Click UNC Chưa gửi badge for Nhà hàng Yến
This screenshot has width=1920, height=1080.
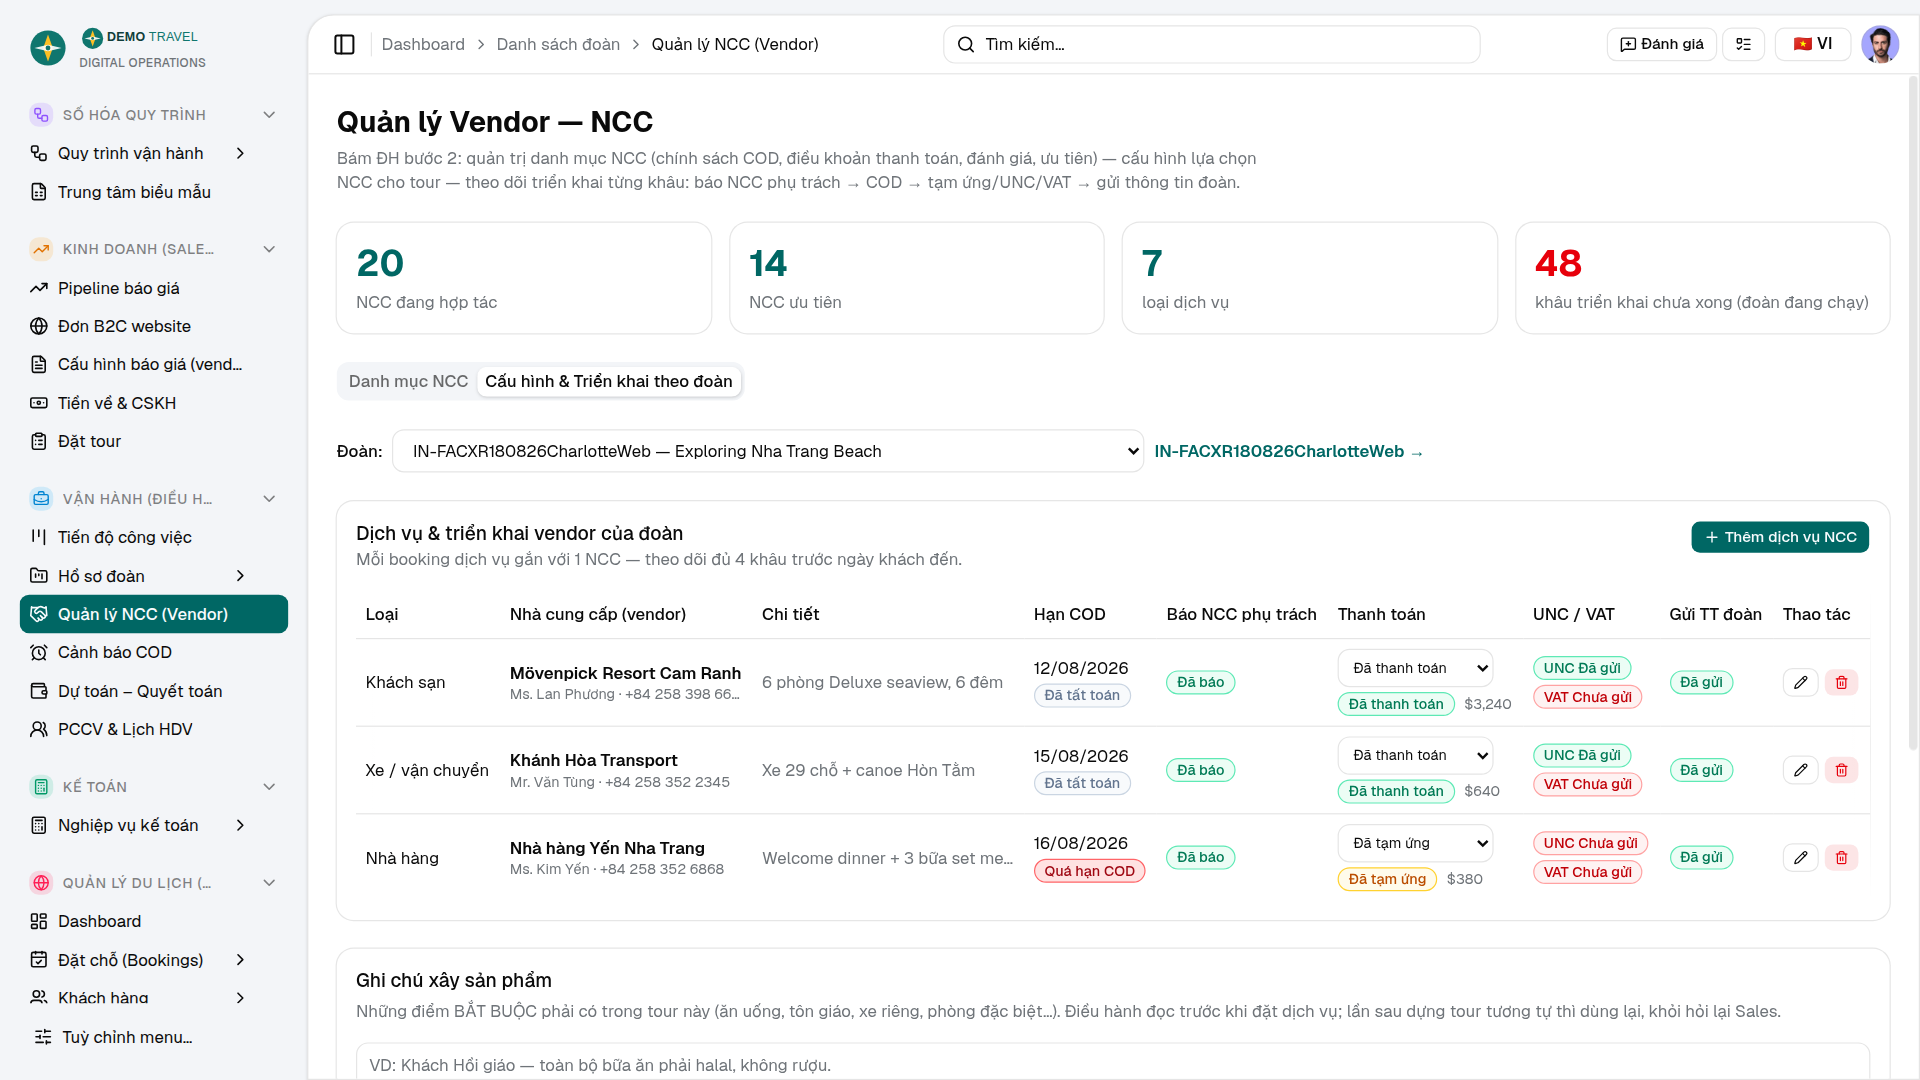click(1590, 843)
